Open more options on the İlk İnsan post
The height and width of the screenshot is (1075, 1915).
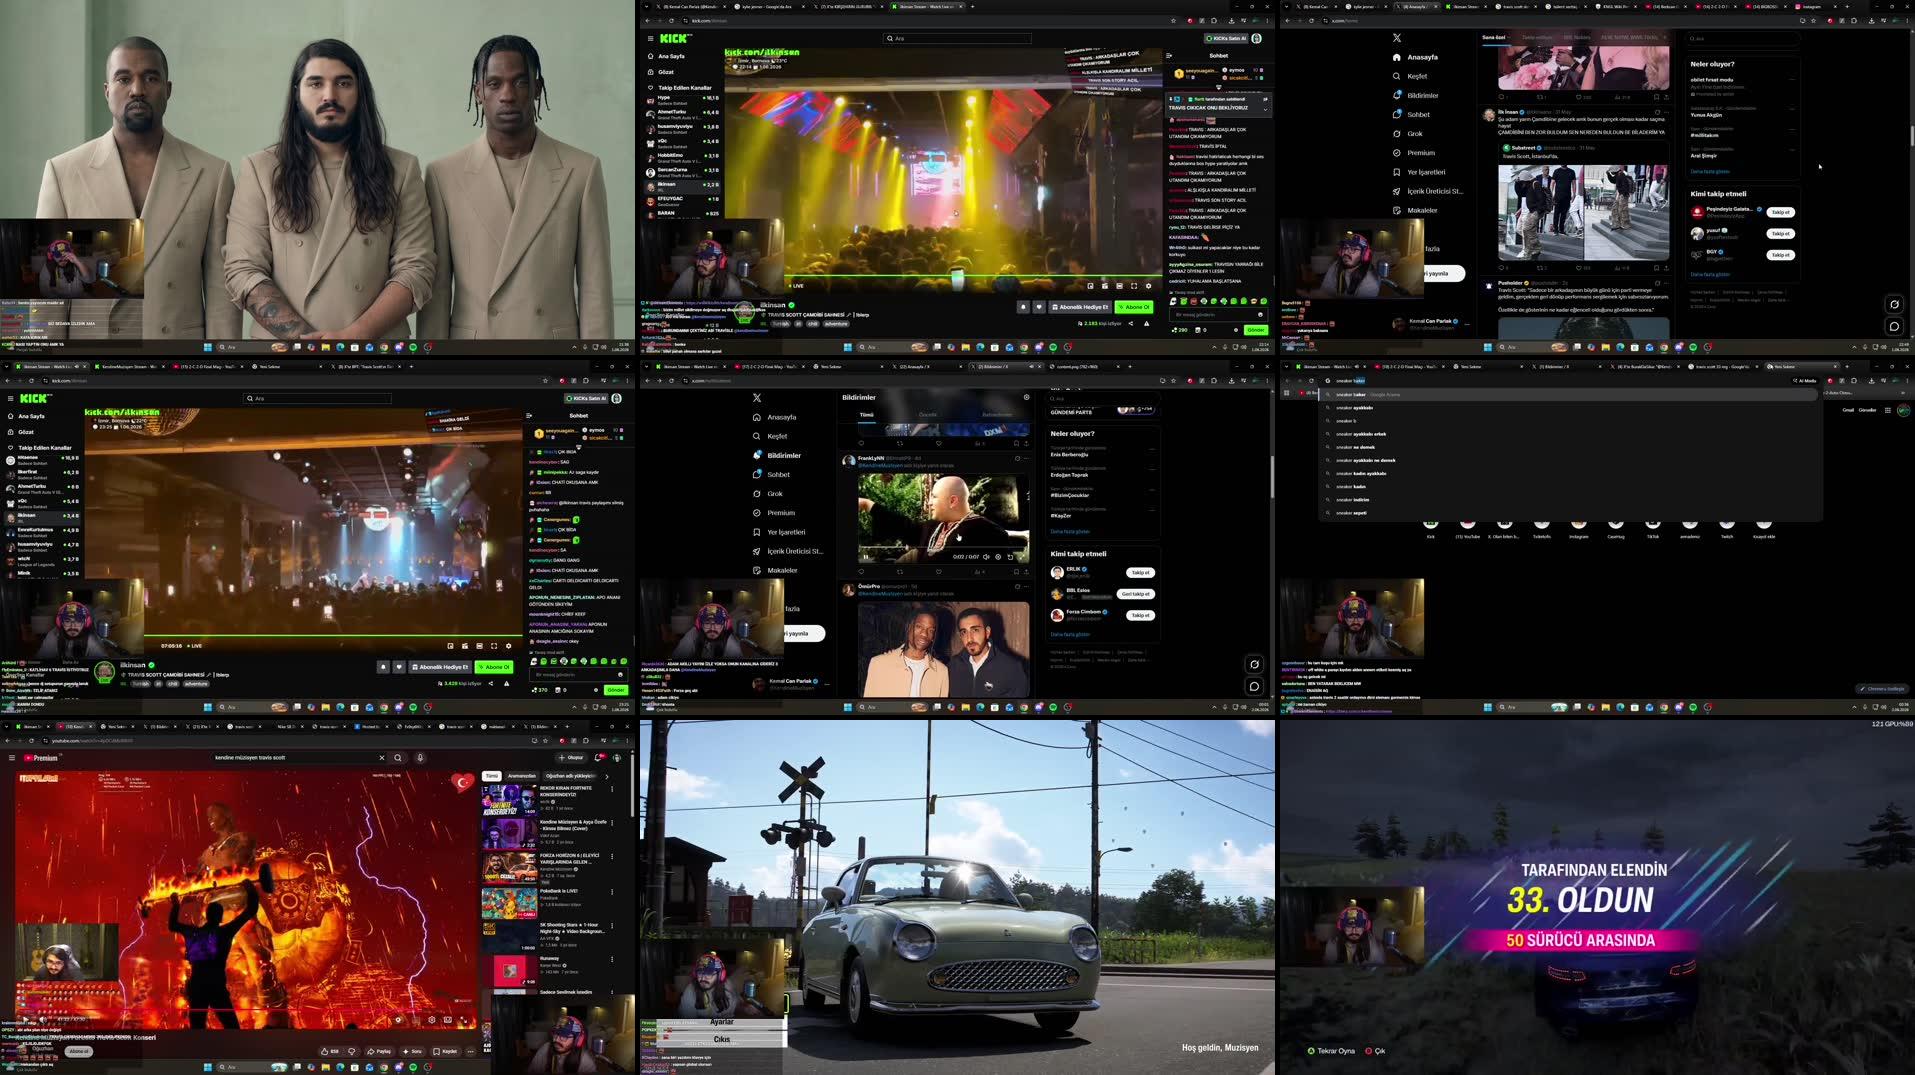tap(1665, 112)
